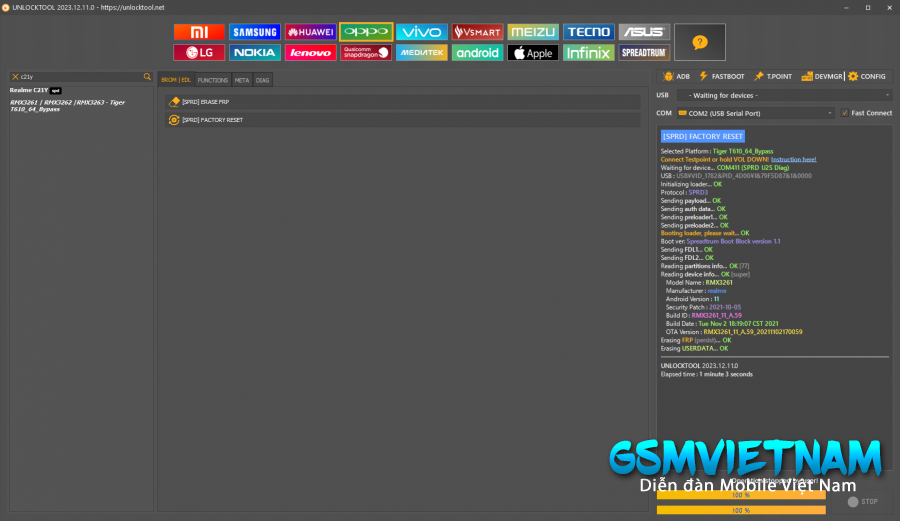
Task: Close the UnlockTool window
Action: click(889, 7)
